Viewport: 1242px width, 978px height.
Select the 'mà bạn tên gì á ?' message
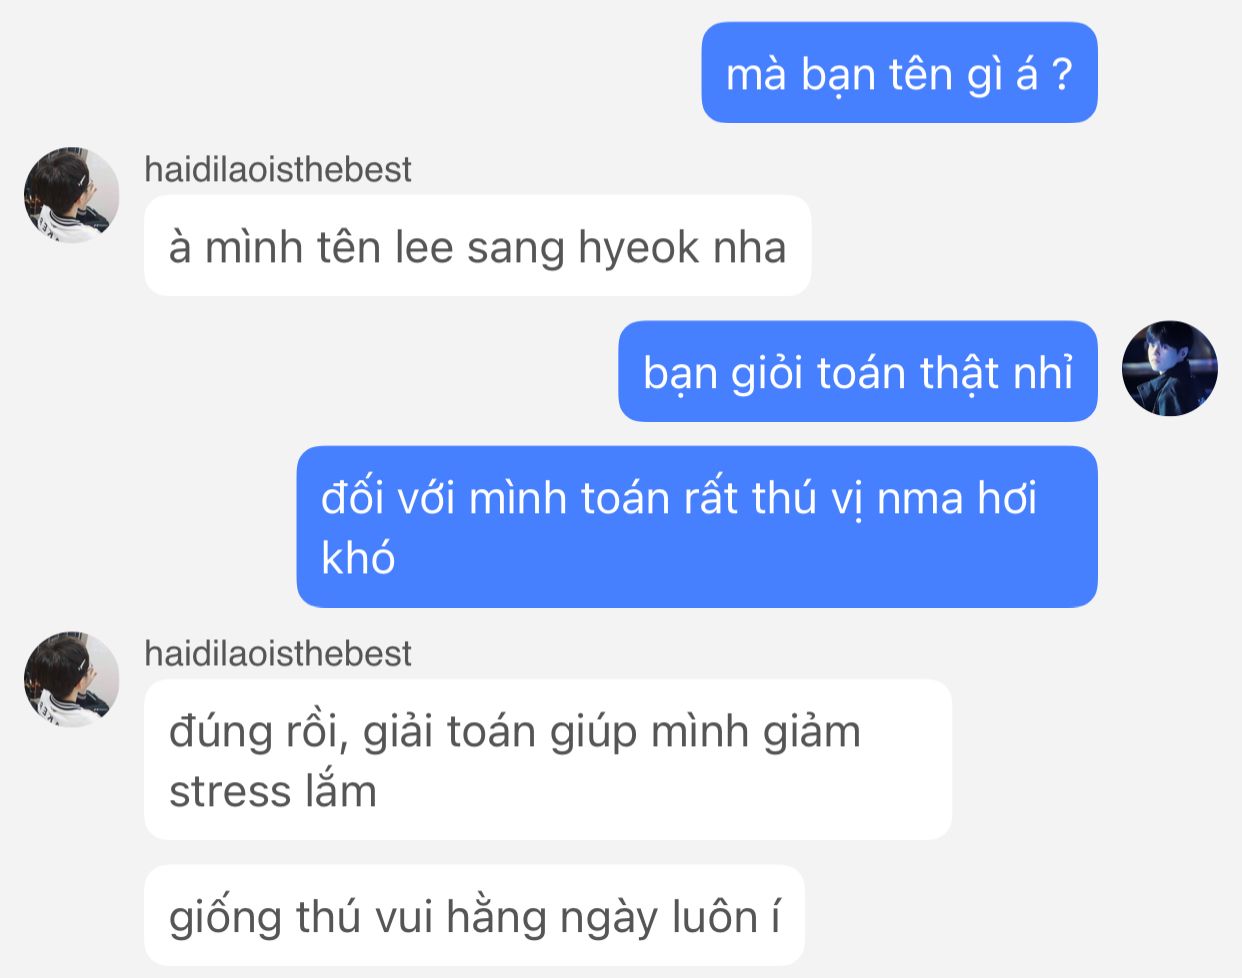click(x=899, y=73)
